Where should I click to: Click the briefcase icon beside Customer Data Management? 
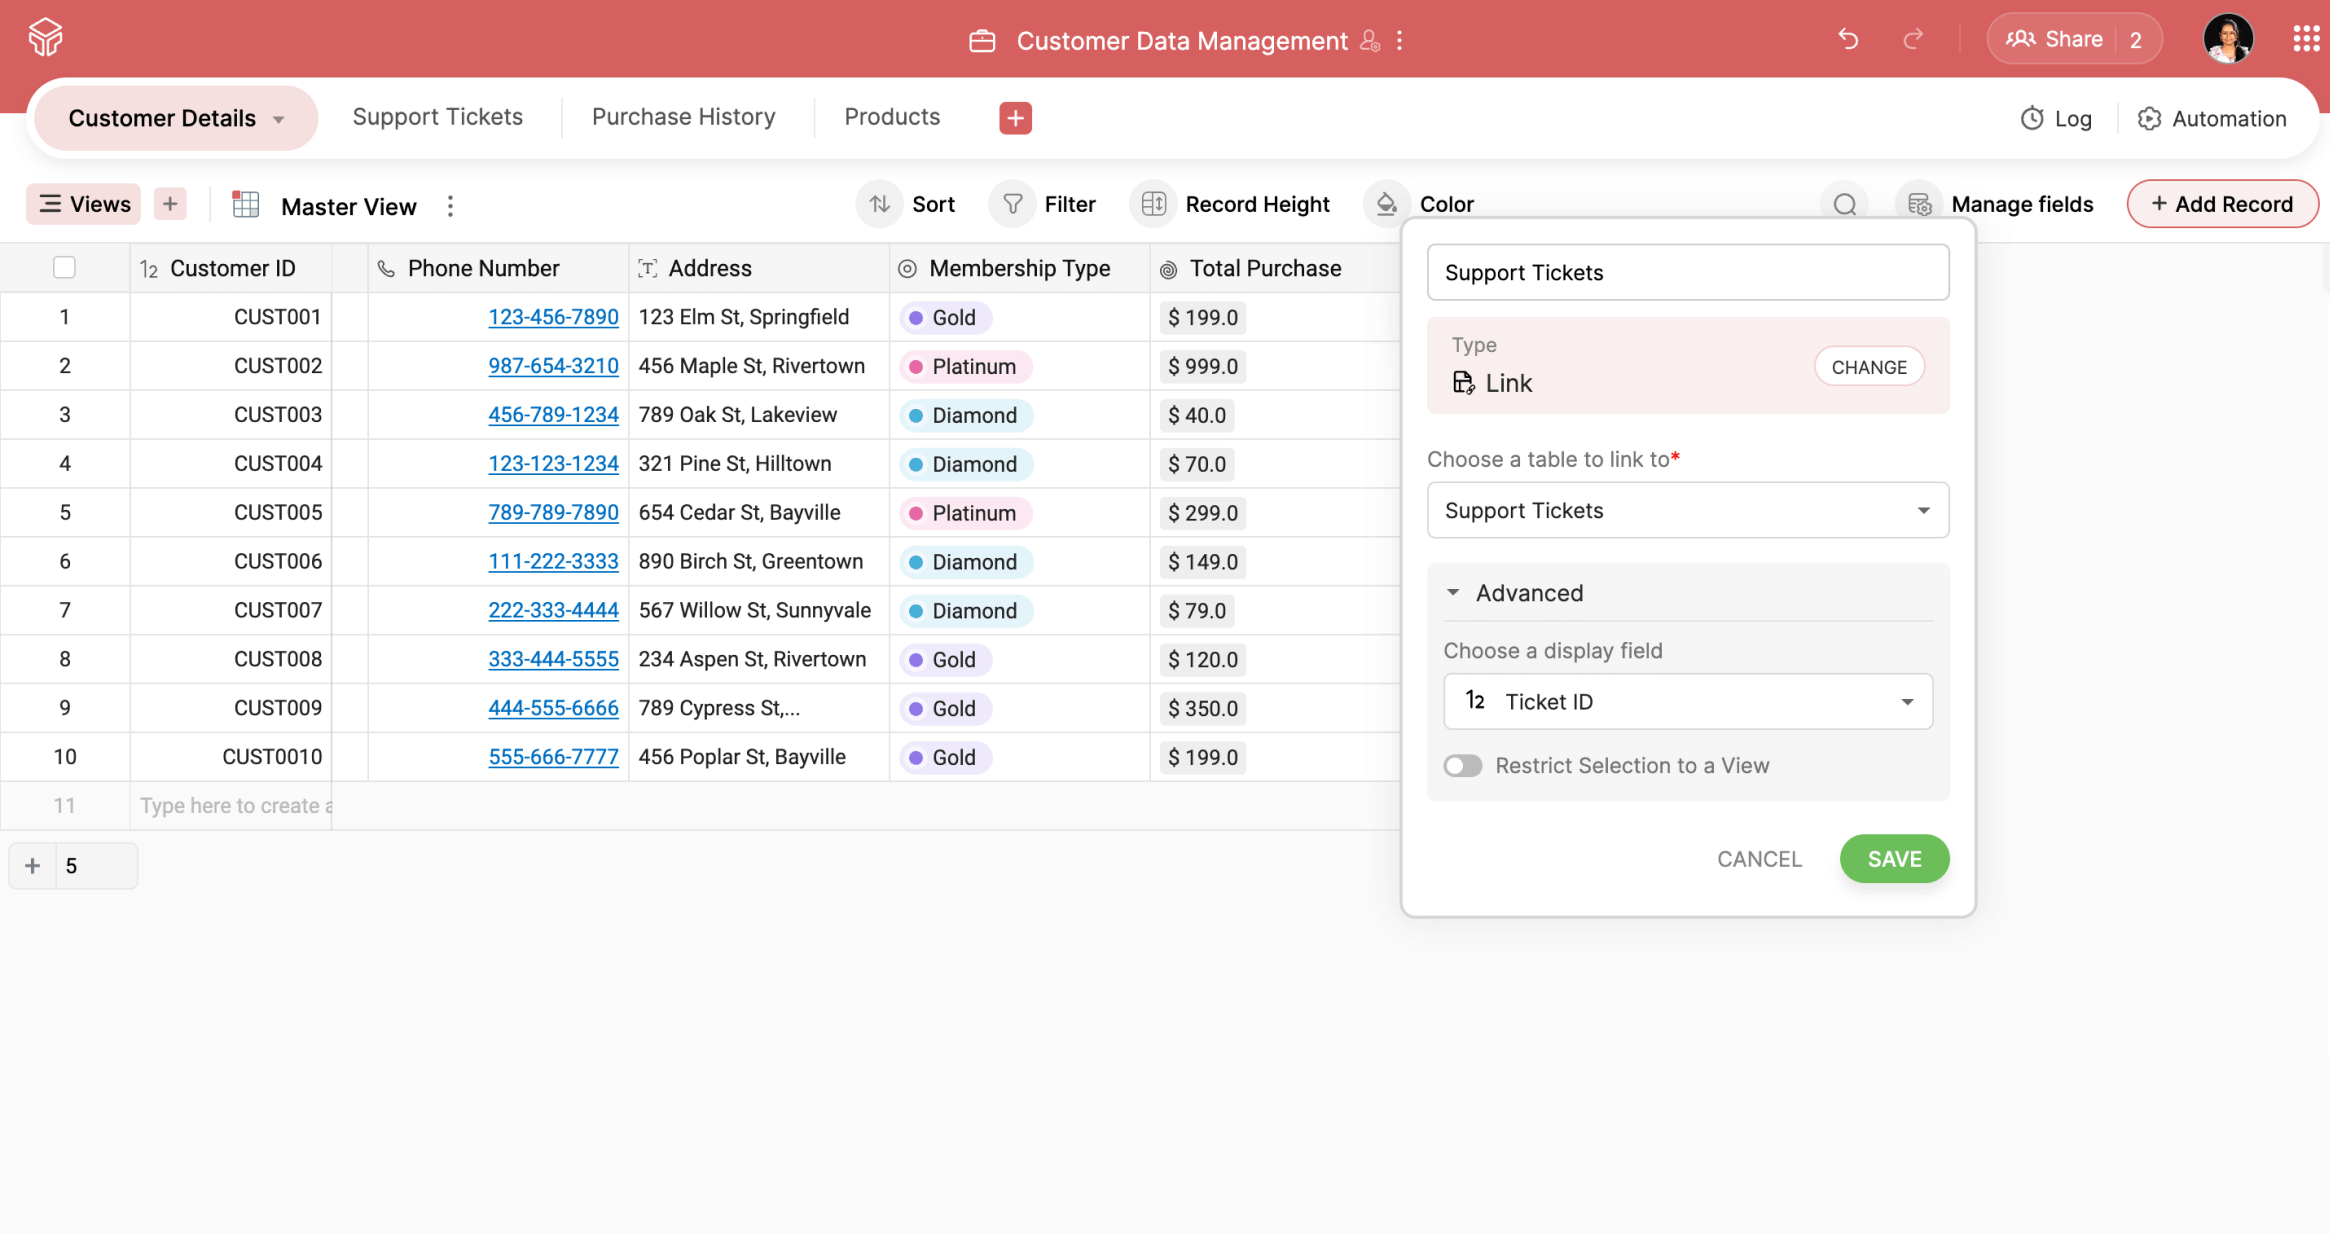[982, 41]
